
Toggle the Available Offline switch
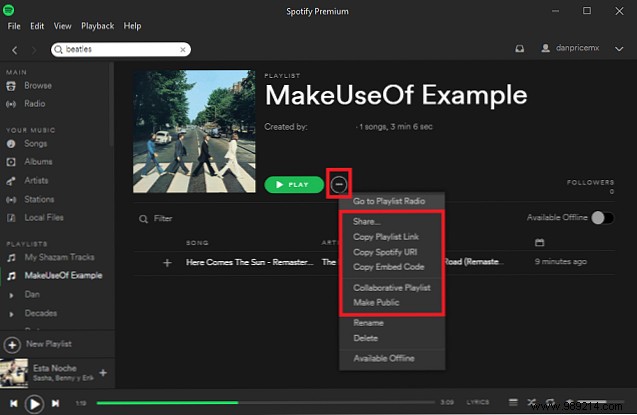[x=602, y=218]
